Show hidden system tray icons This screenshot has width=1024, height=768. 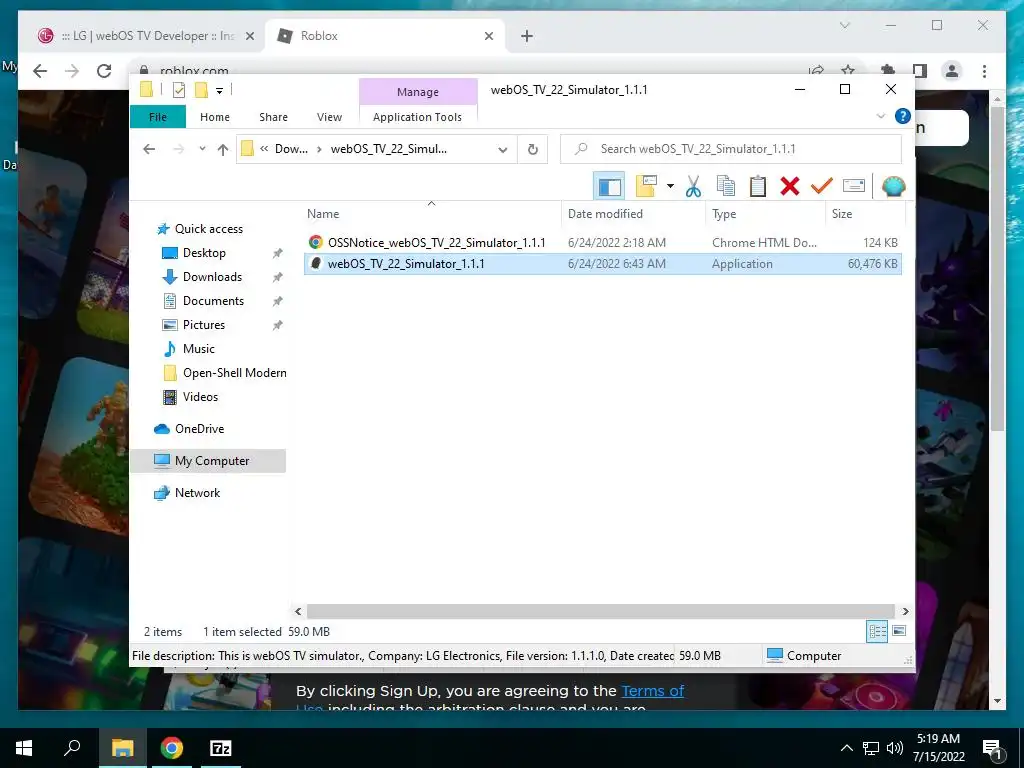coord(846,748)
